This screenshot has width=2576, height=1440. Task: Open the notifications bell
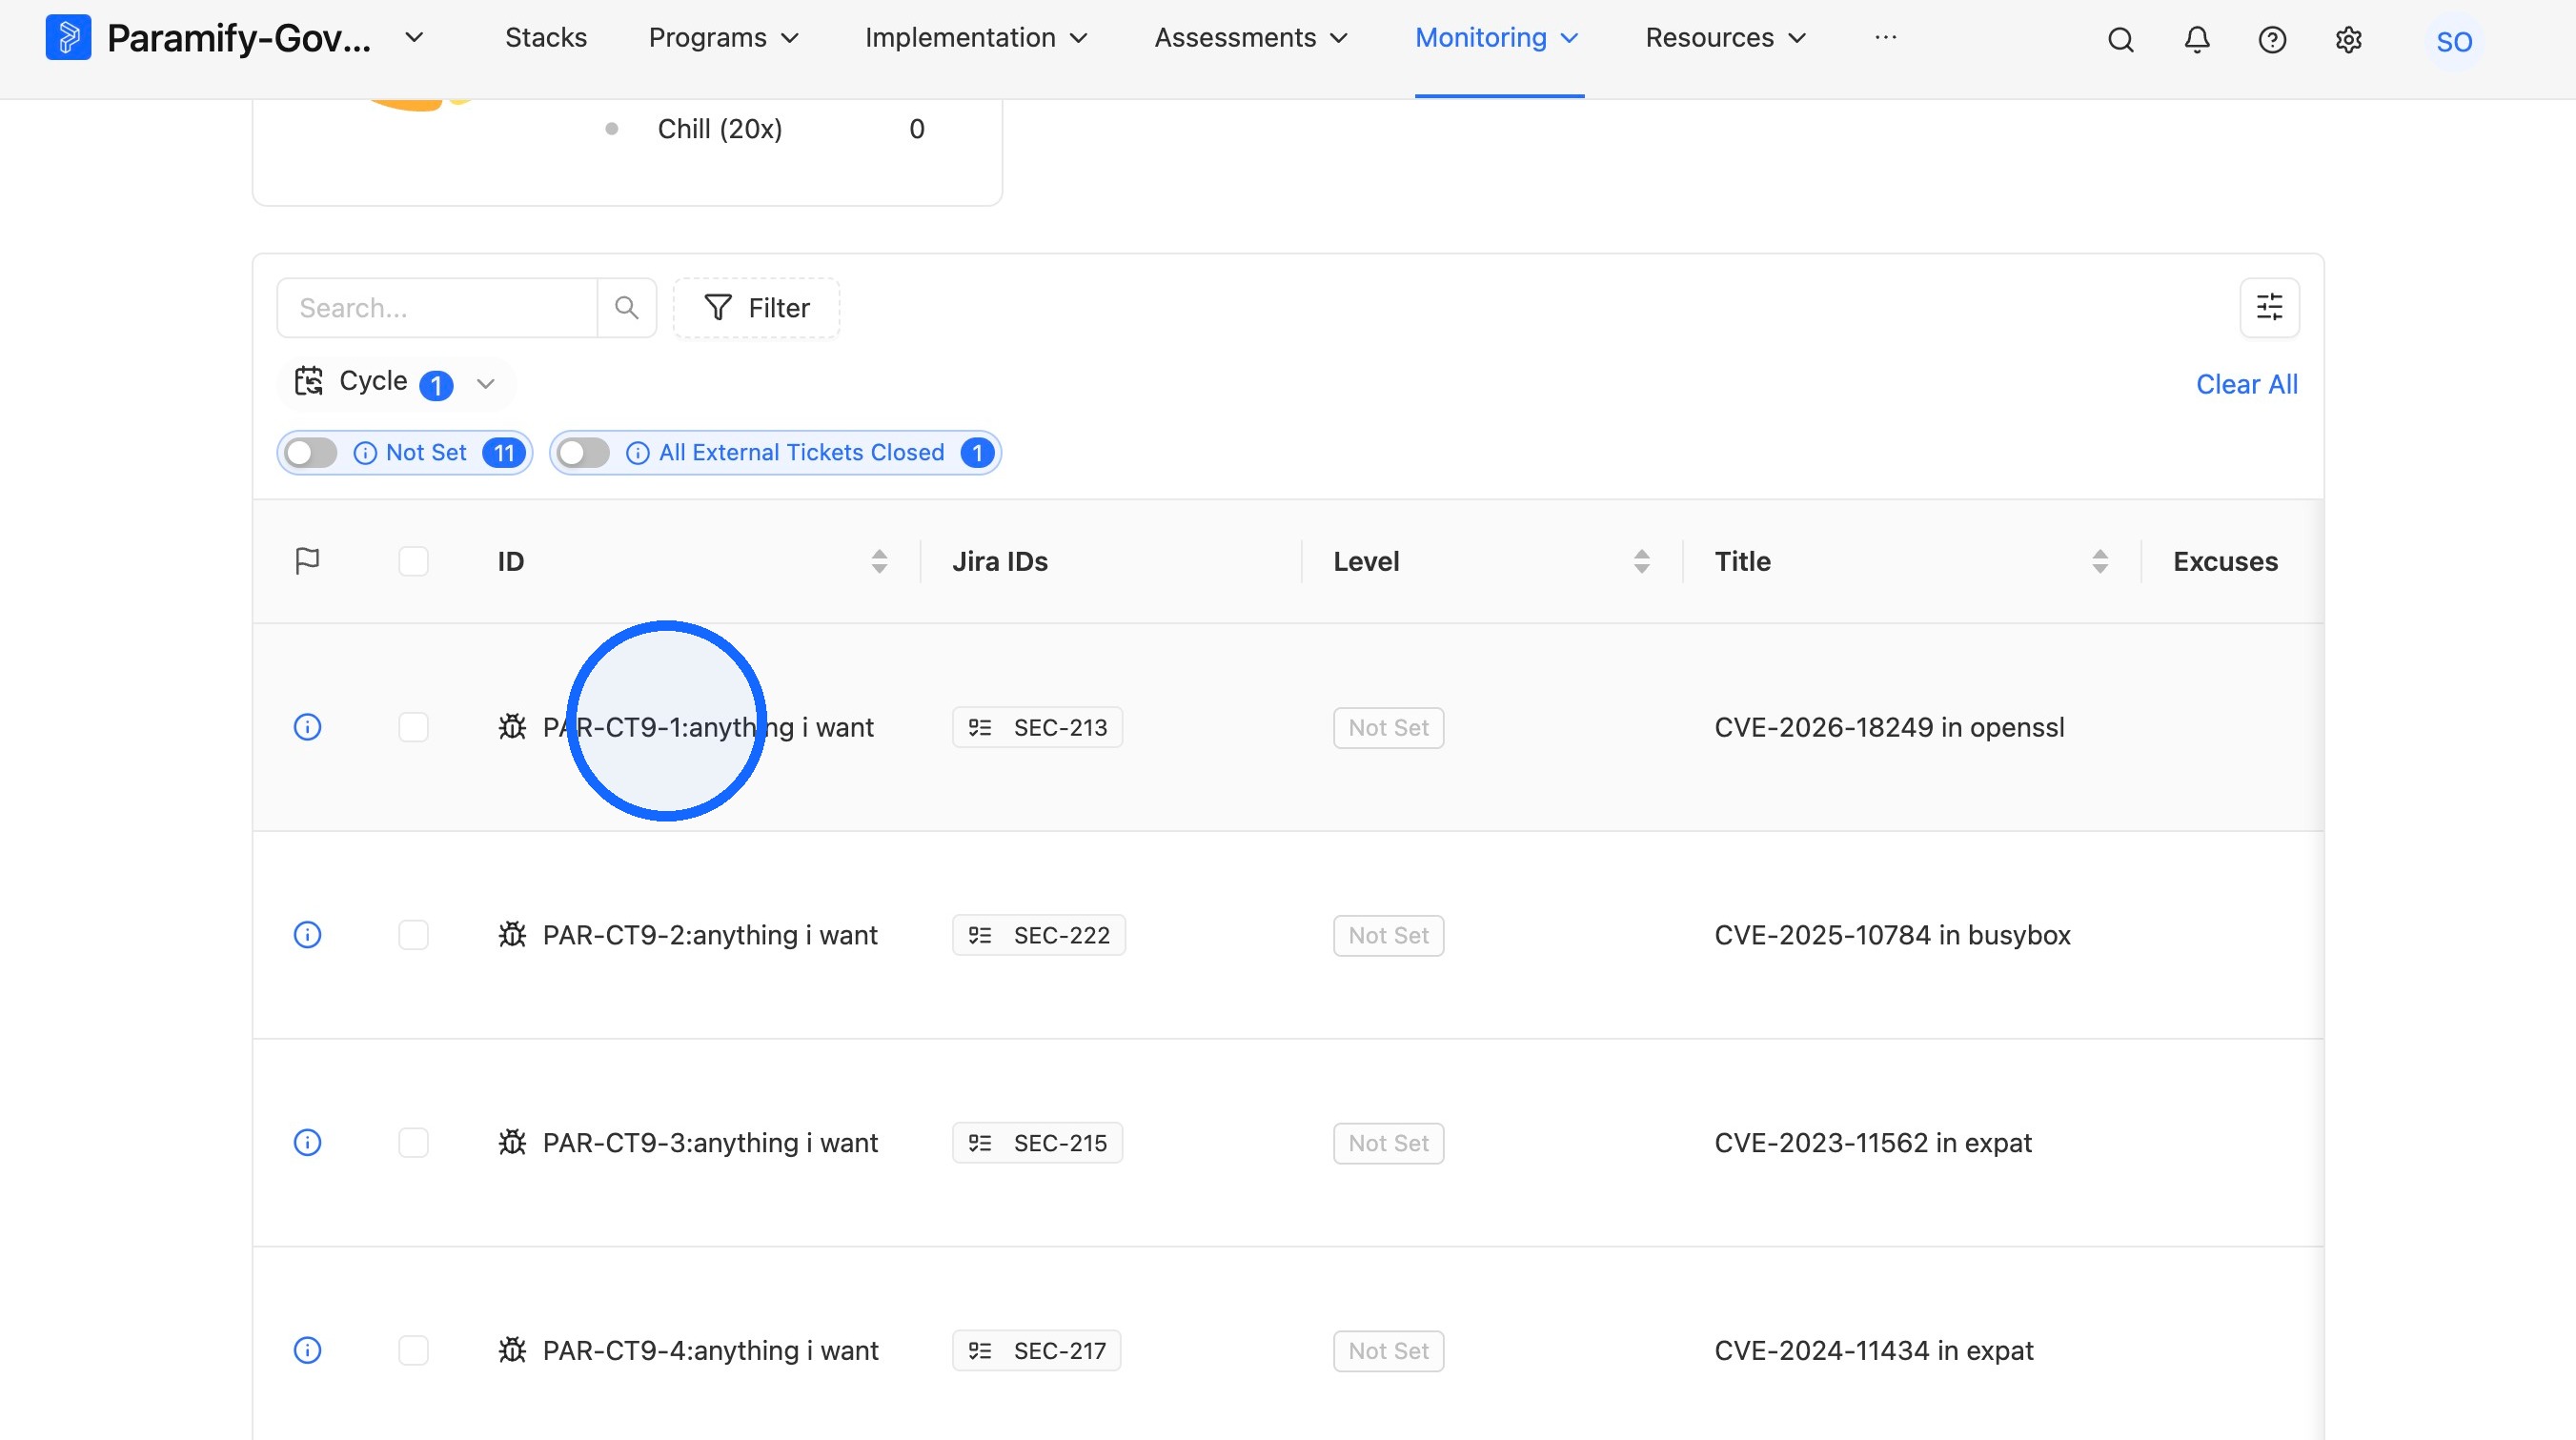(x=2197, y=40)
